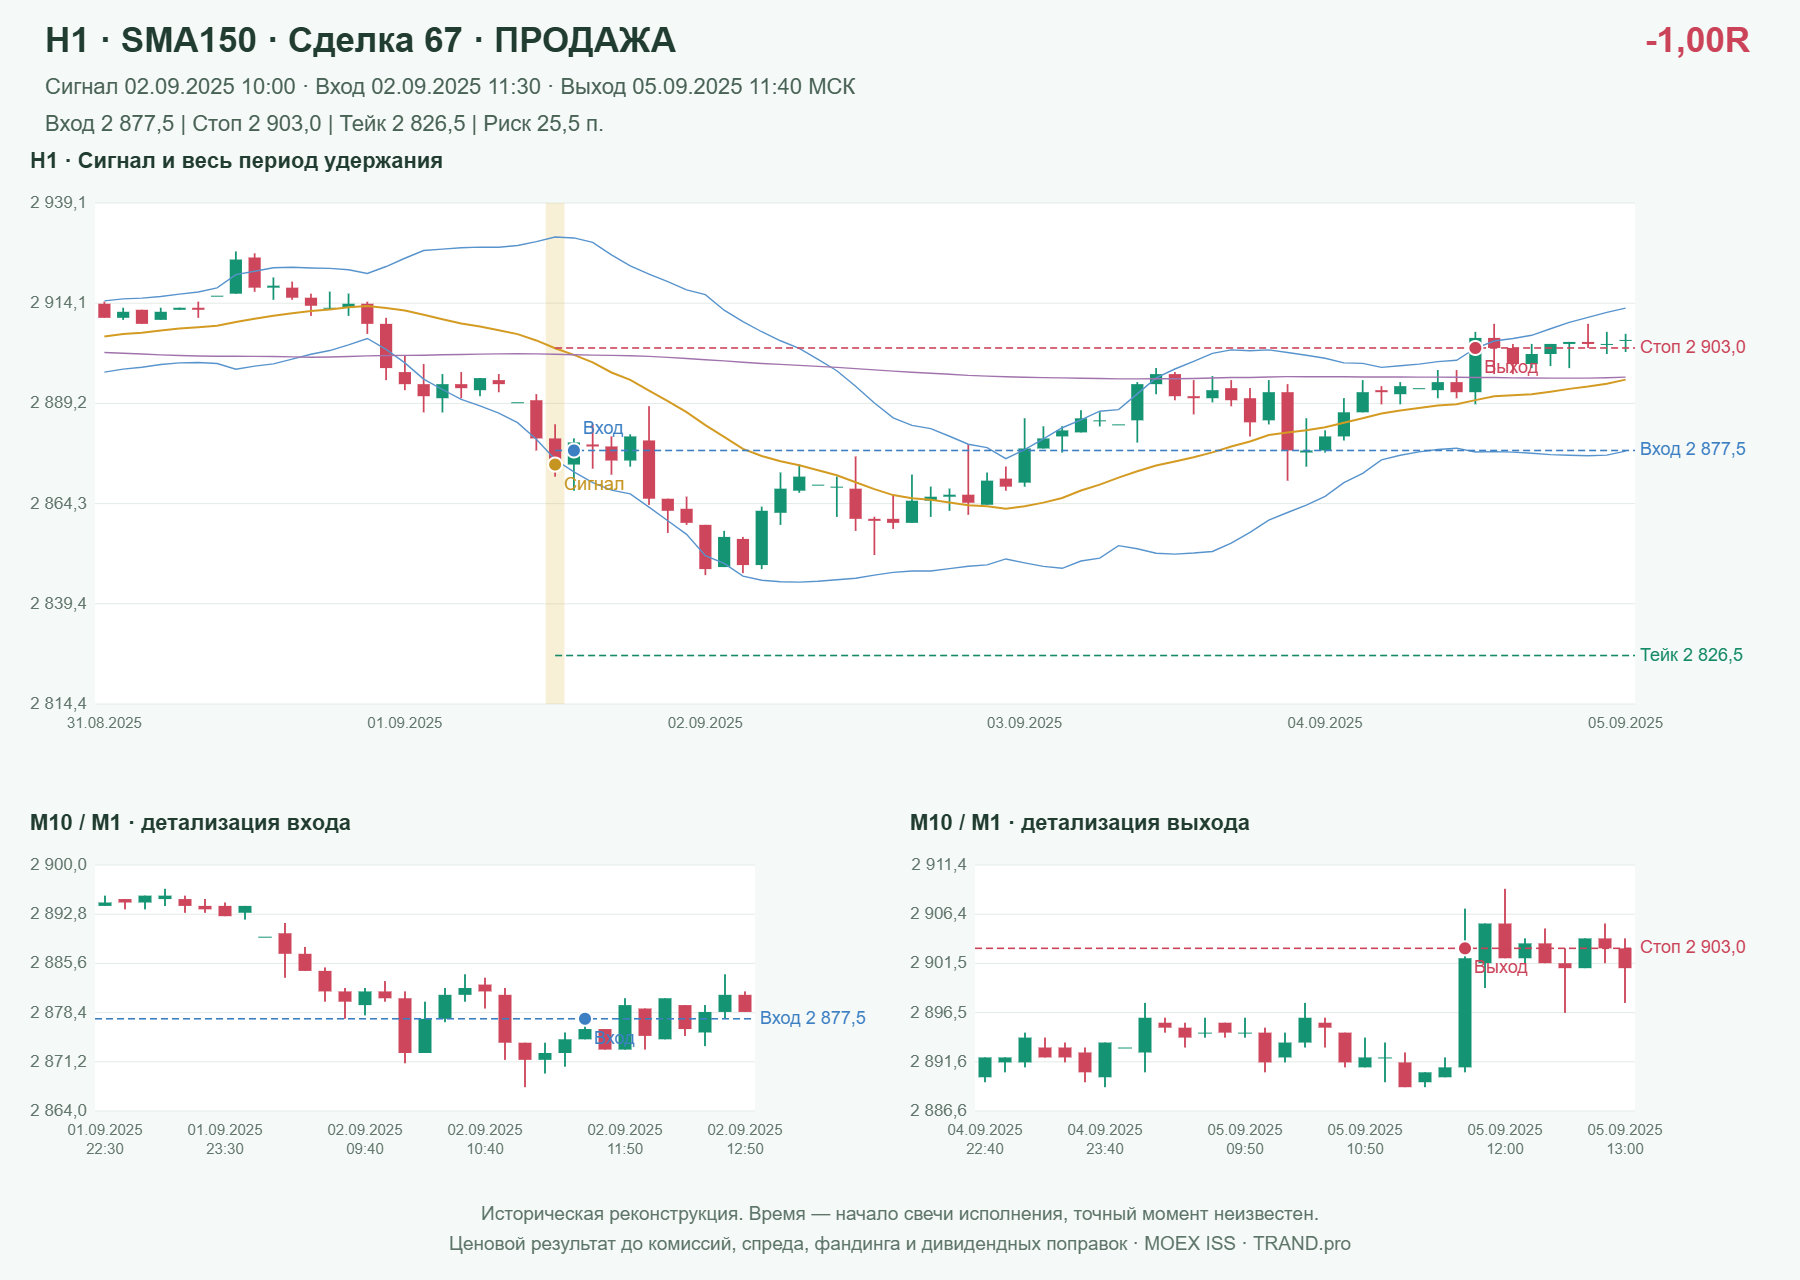Click the 'Историческая реконструкция' footer note
Viewport: 1800px width, 1280px height.
tap(900, 1214)
